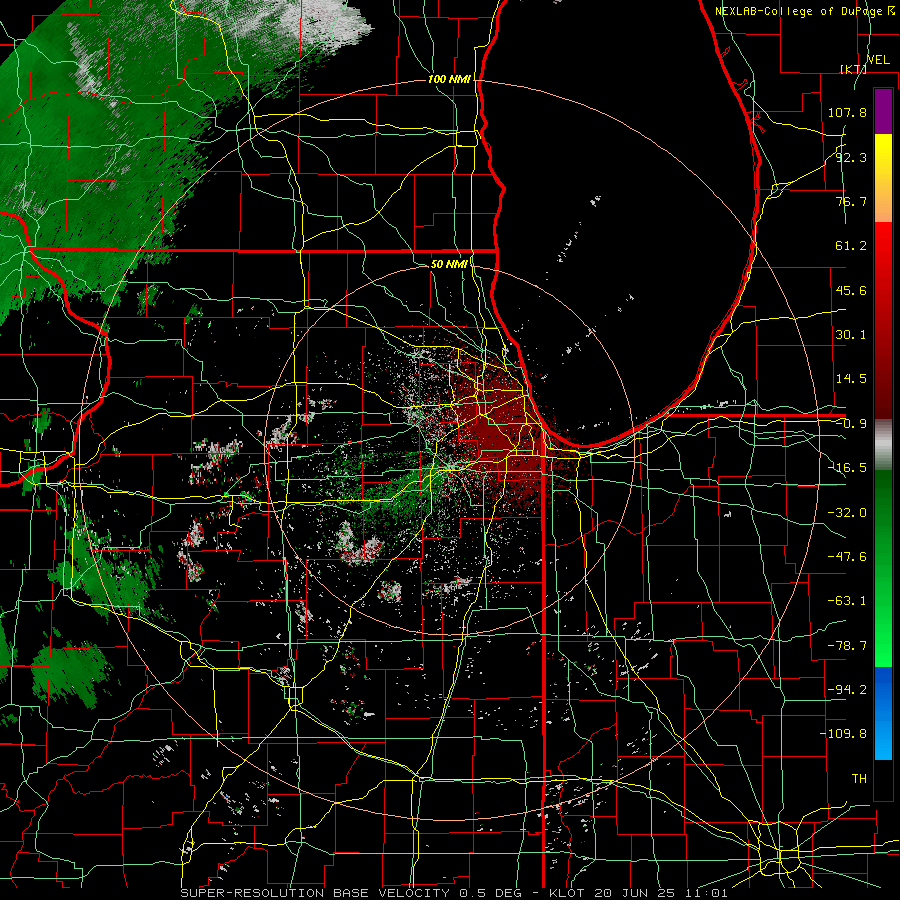Click the 'NEXLAB-College of DuPage' credit text

(x=800, y=11)
